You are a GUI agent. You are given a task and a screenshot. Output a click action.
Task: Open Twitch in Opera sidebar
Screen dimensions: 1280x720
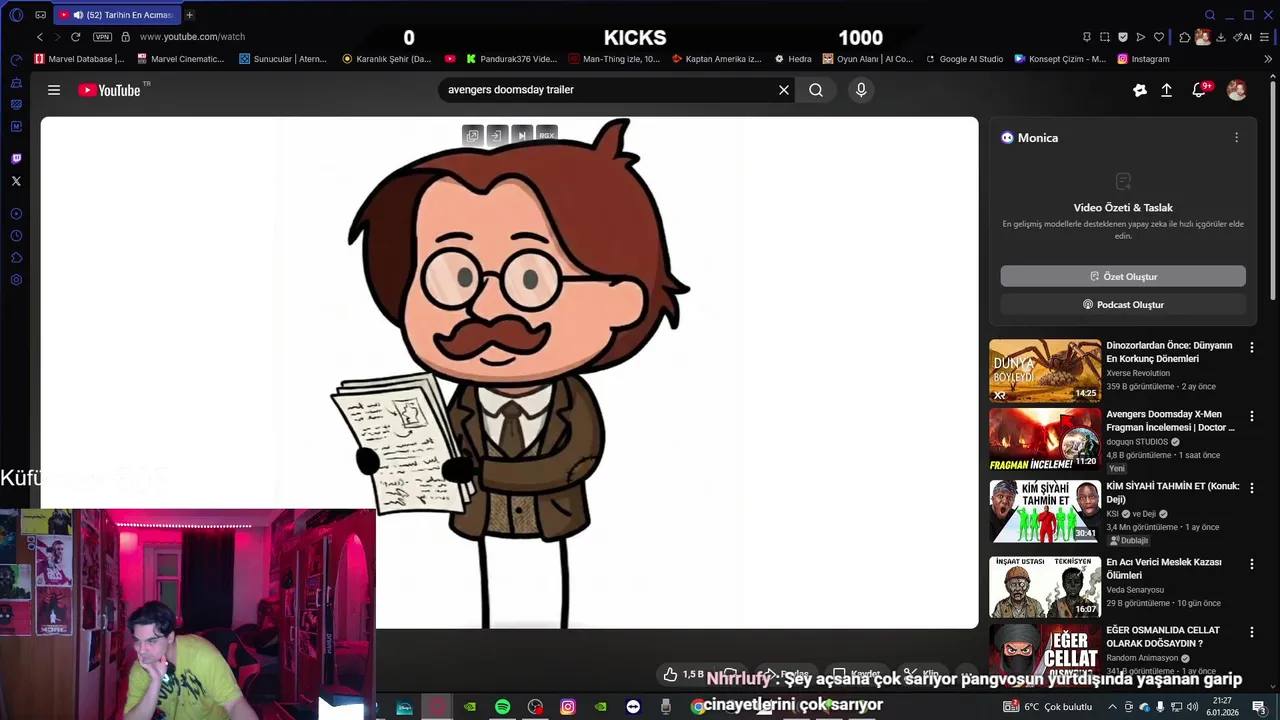[x=16, y=159]
